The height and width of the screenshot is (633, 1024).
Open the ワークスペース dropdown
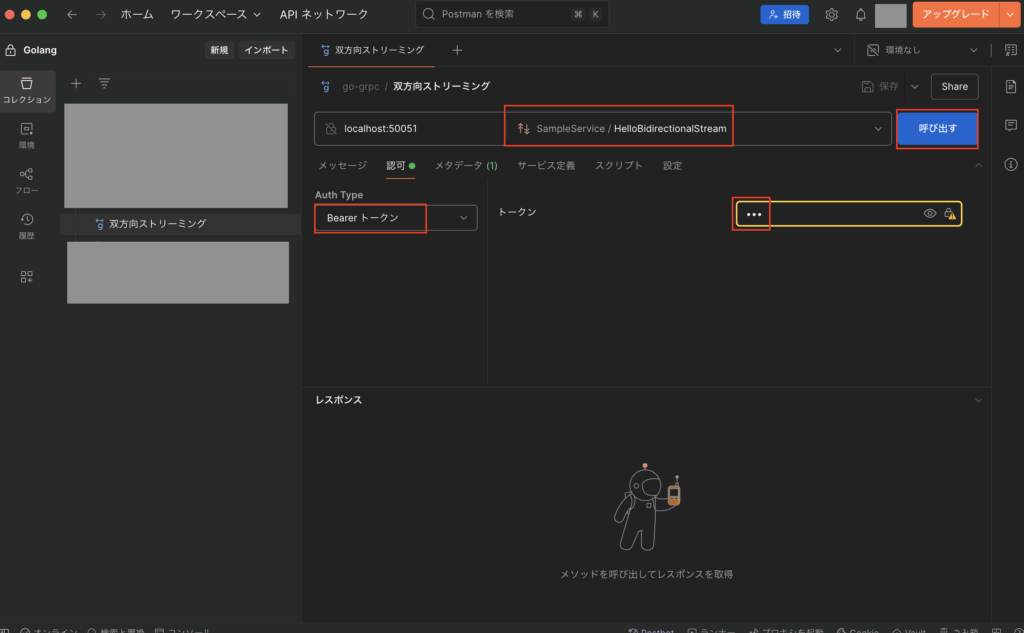click(x=216, y=14)
